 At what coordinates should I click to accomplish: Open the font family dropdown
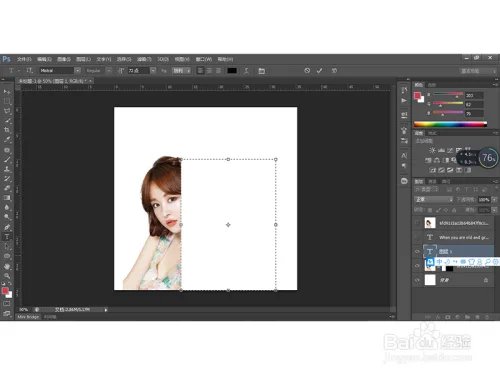click(x=77, y=71)
